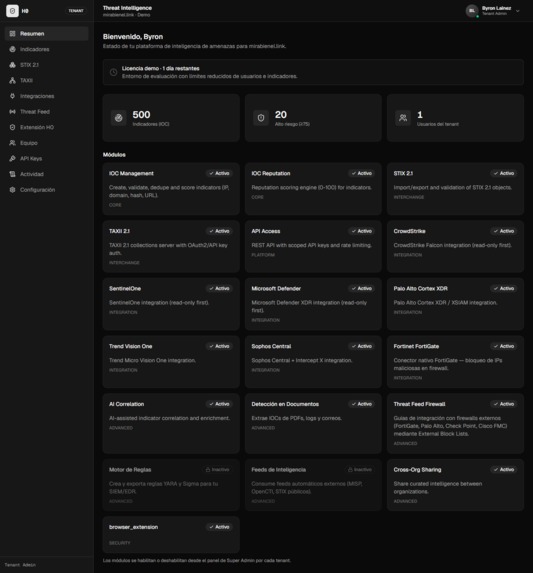Viewport: 533px width, 573px height.
Task: Click the API Keys key icon
Action: point(12,159)
